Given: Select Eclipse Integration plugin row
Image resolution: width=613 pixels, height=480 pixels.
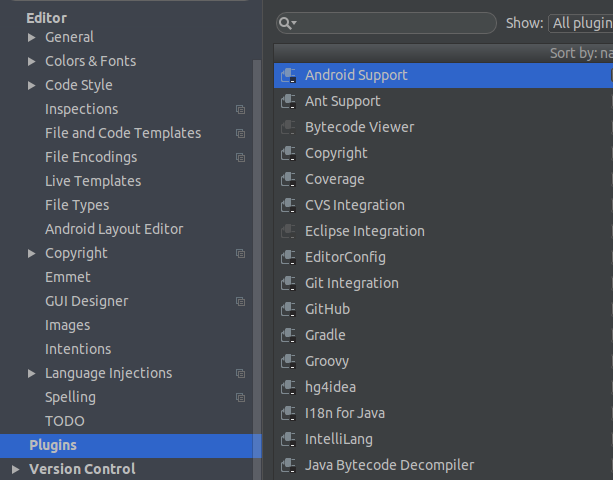Looking at the screenshot, I should click(443, 231).
